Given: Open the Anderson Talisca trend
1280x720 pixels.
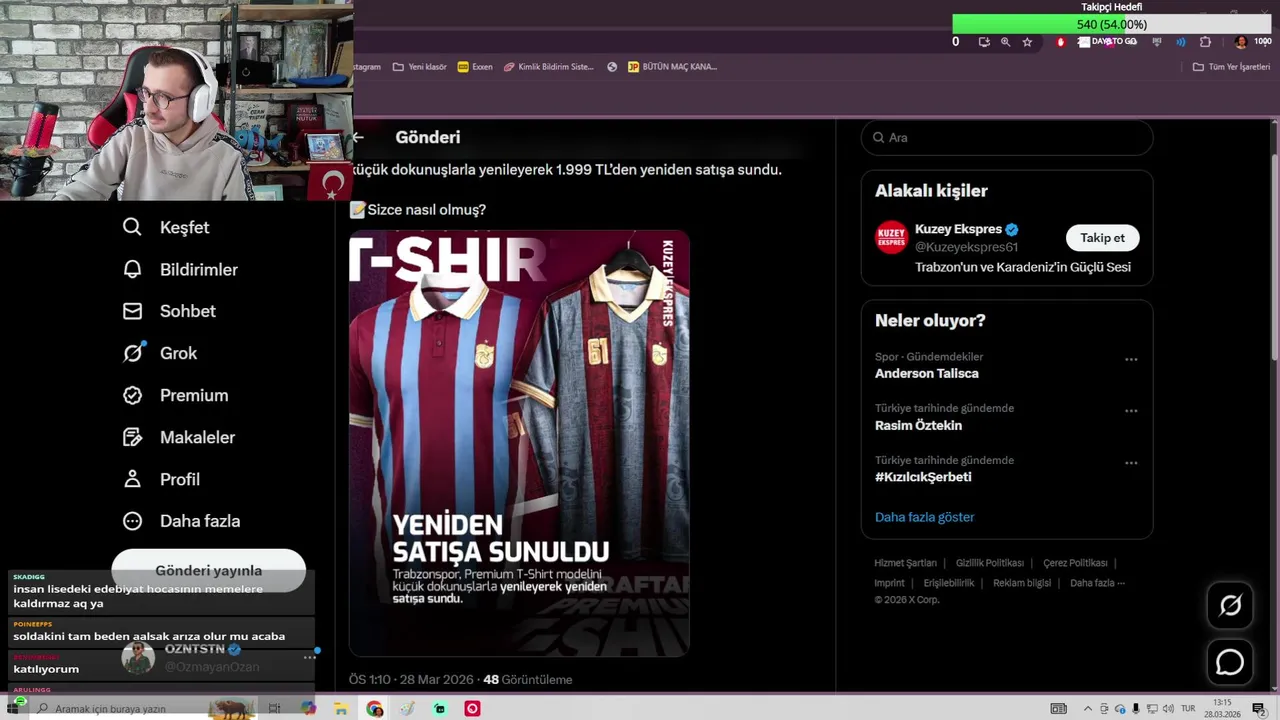Looking at the screenshot, I should coord(927,374).
